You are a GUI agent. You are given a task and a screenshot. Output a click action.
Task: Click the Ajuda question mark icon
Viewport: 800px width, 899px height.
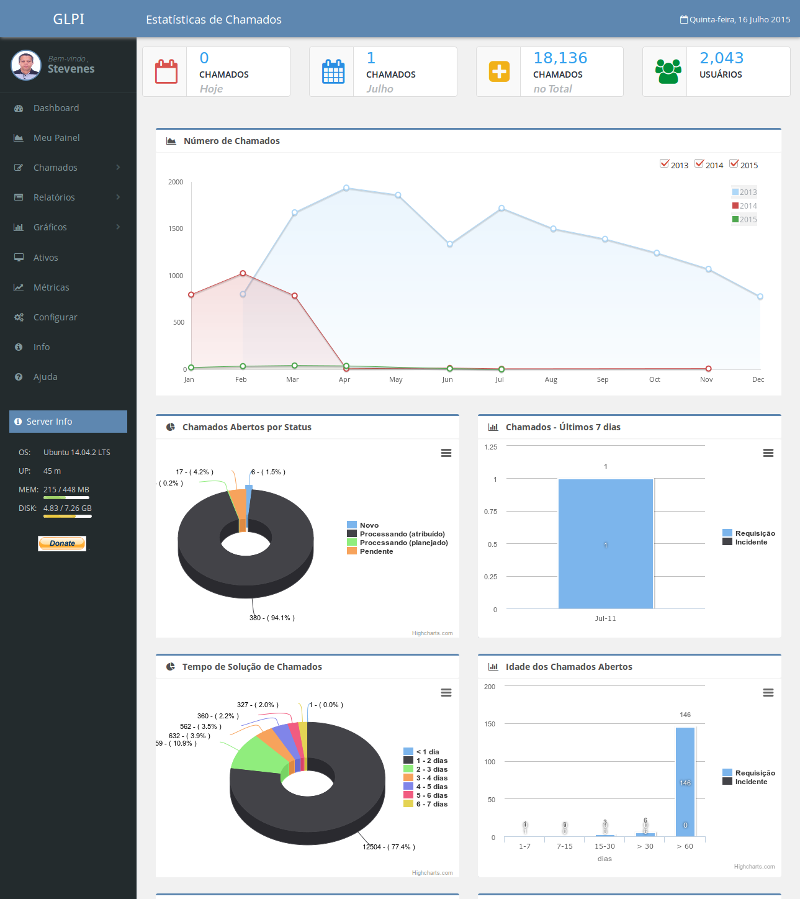pyautogui.click(x=19, y=377)
